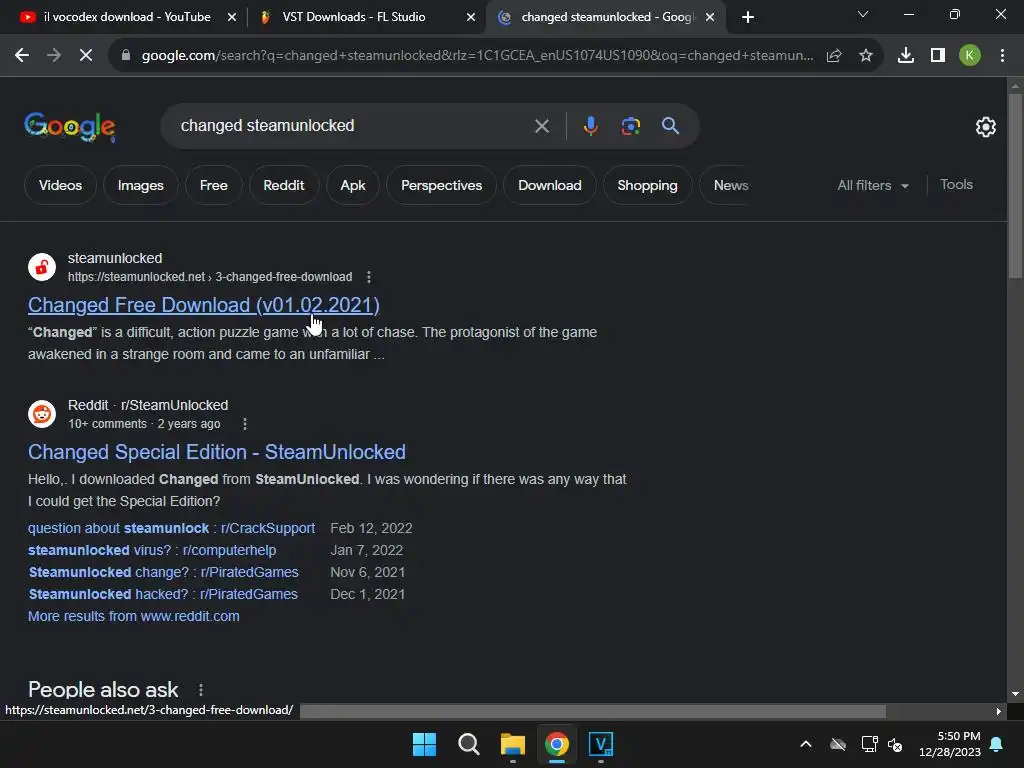Viewport: 1024px width, 768px height.
Task: Focus the Google search input field
Action: coord(353,126)
